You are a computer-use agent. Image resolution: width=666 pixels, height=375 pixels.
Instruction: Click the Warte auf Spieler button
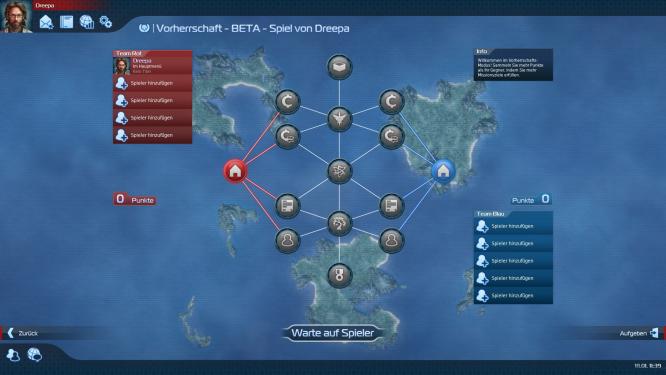click(x=333, y=333)
